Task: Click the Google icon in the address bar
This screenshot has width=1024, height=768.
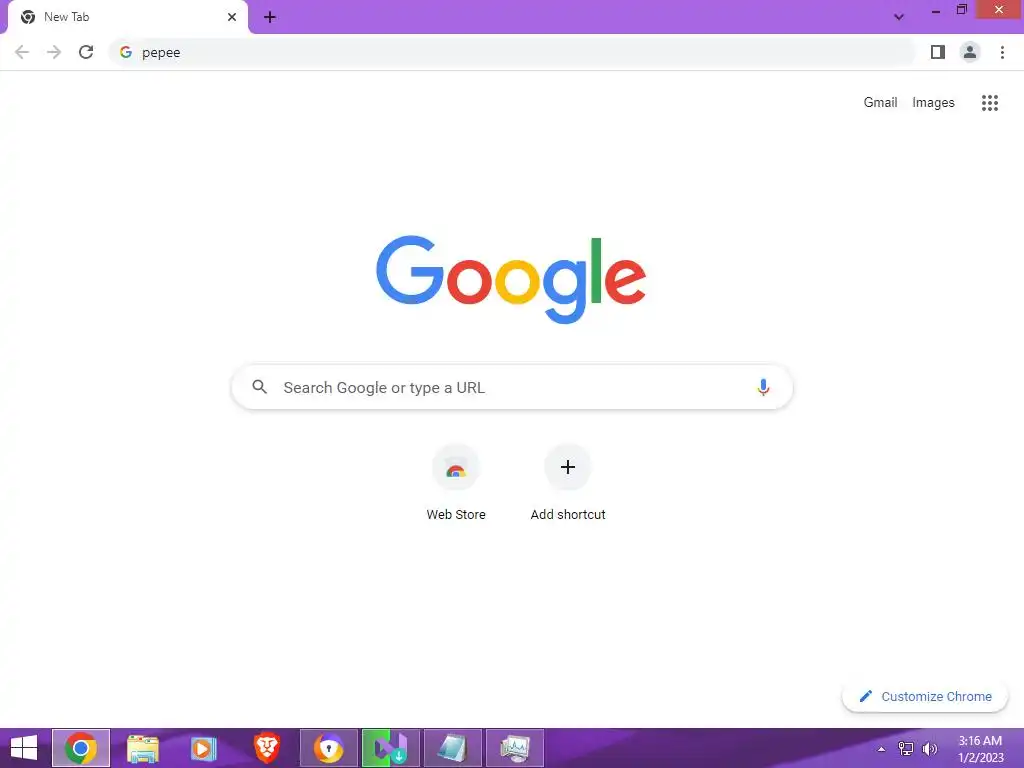Action: point(126,52)
